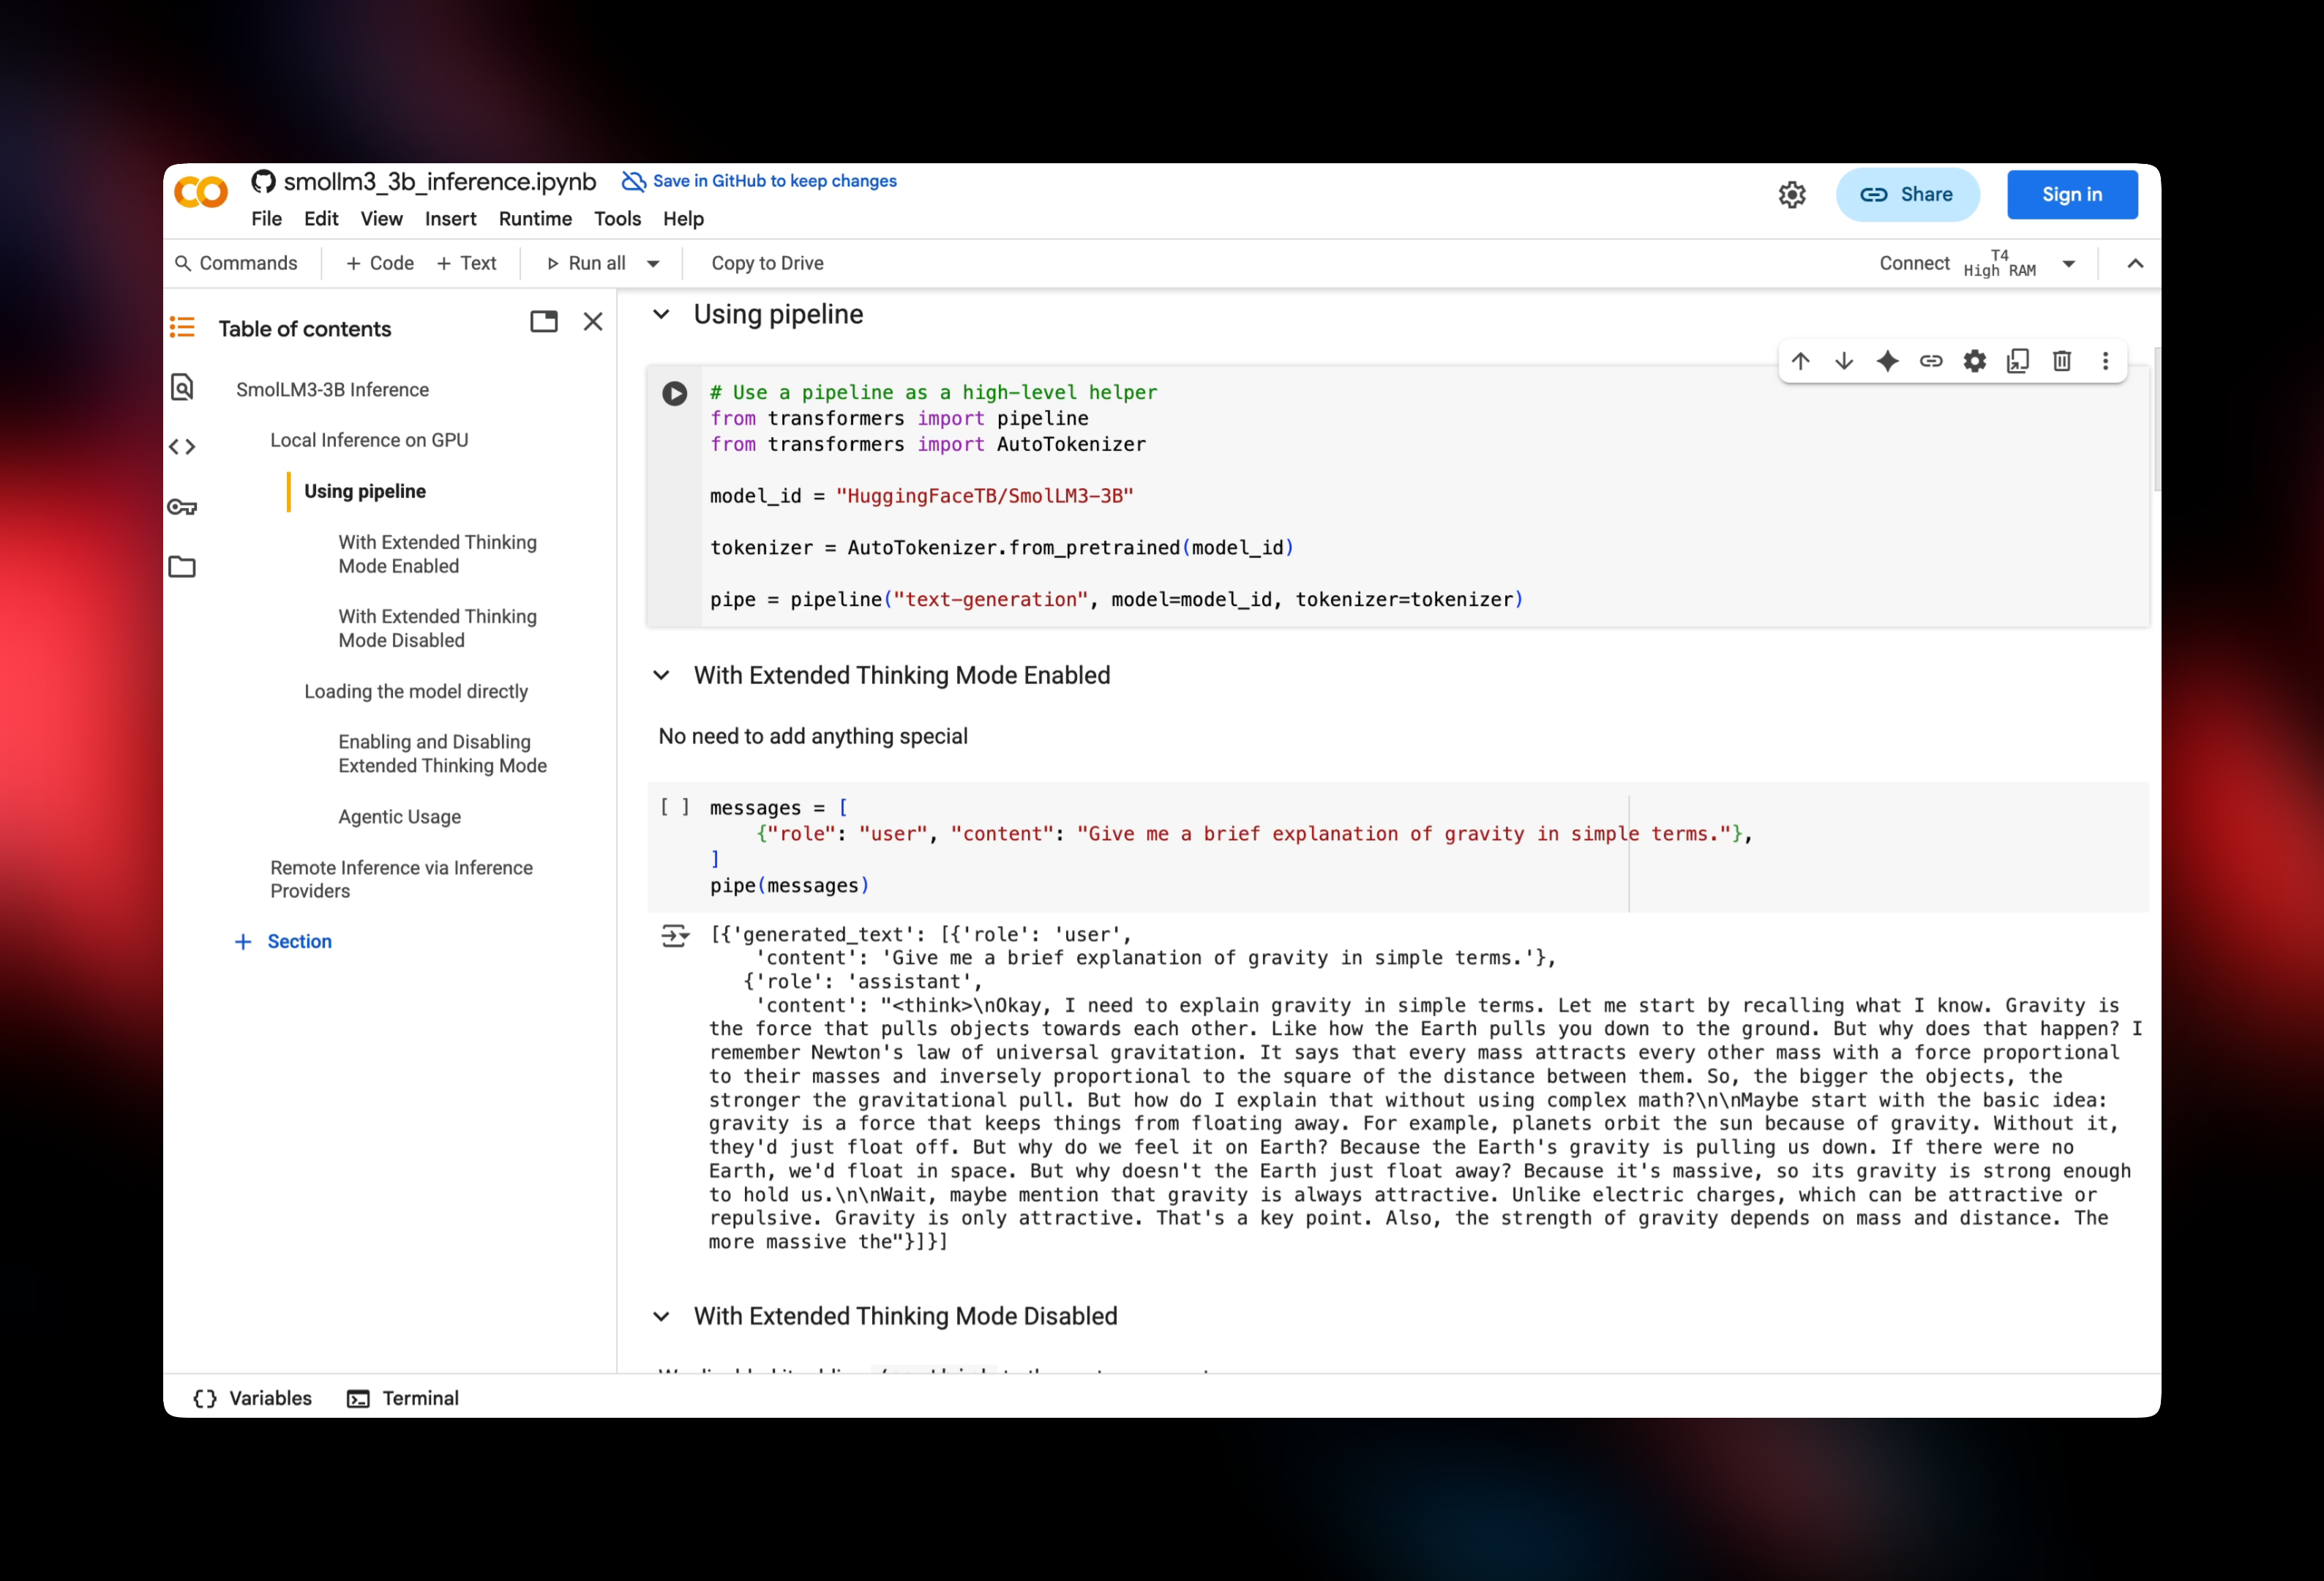Image resolution: width=2324 pixels, height=1581 pixels.
Task: Run the pipeline code cell
Action: 675,393
